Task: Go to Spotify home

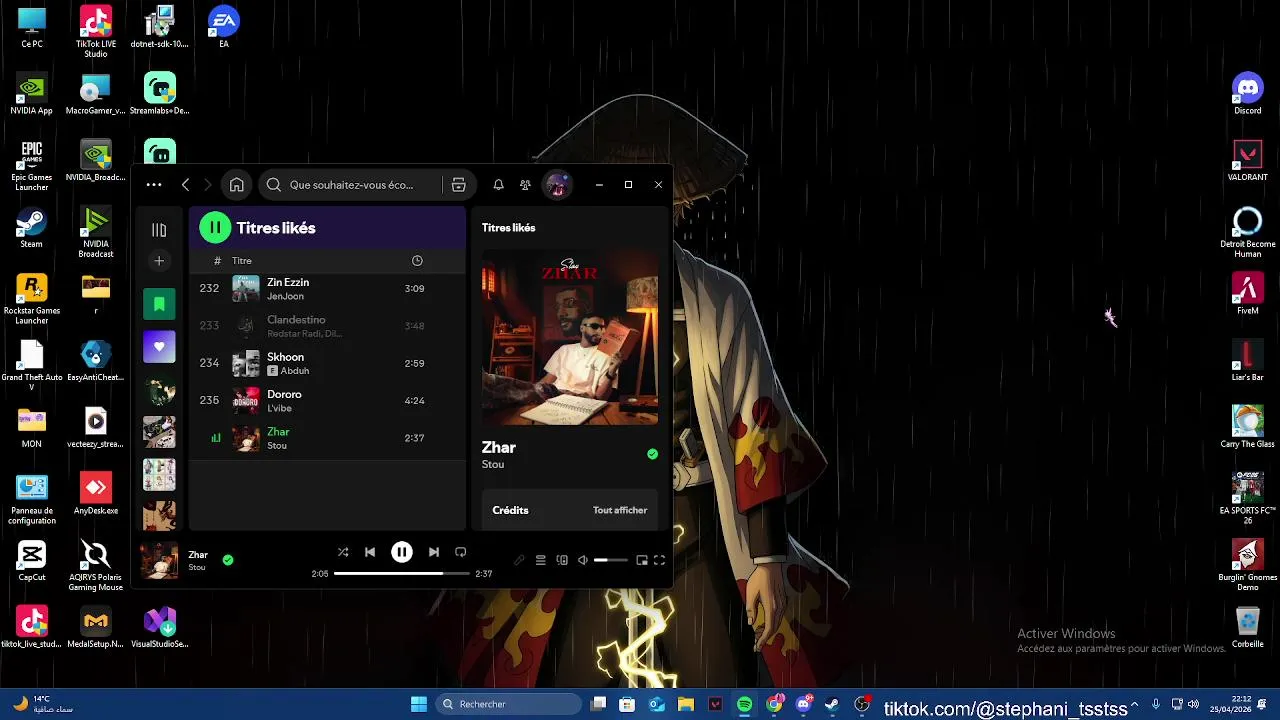Action: point(237,185)
